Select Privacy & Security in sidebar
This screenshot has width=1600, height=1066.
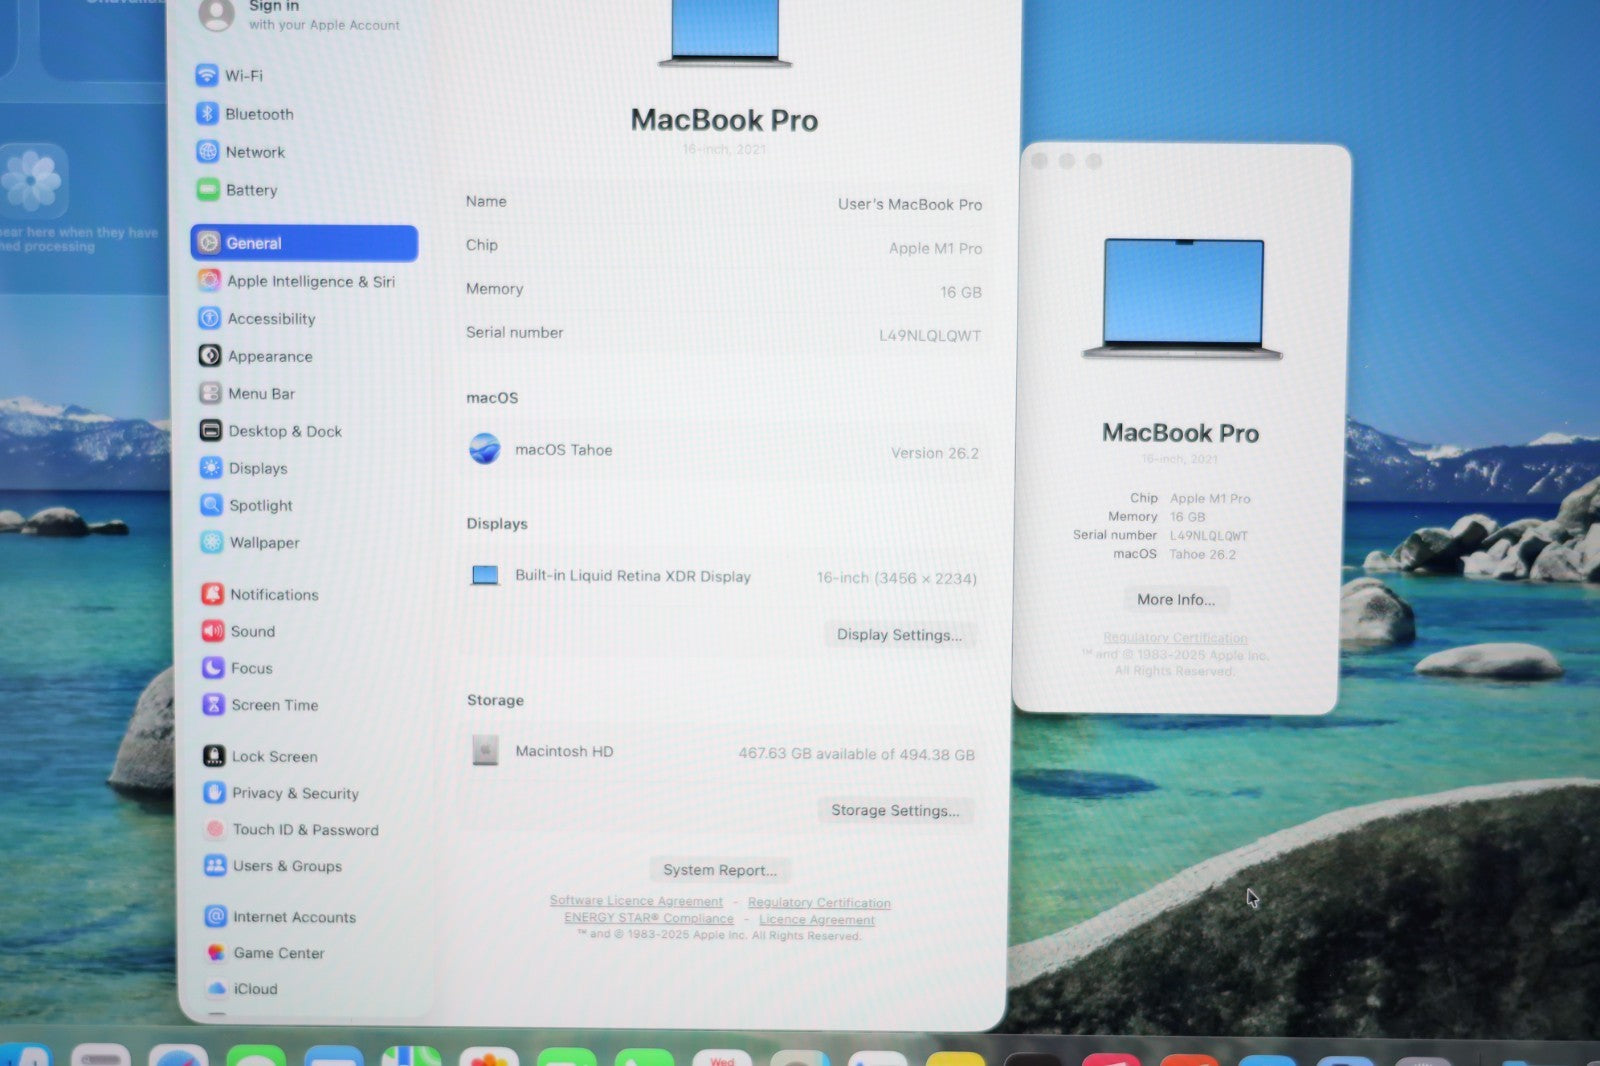coord(294,793)
